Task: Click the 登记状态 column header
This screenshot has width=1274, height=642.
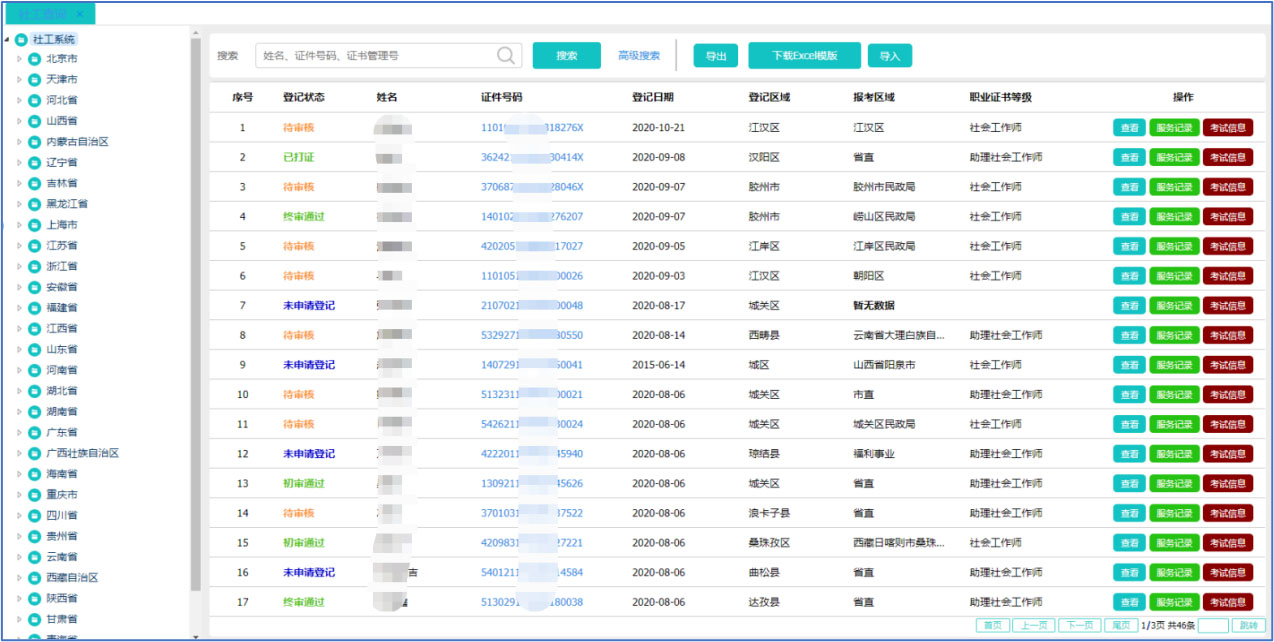Action: (x=304, y=97)
